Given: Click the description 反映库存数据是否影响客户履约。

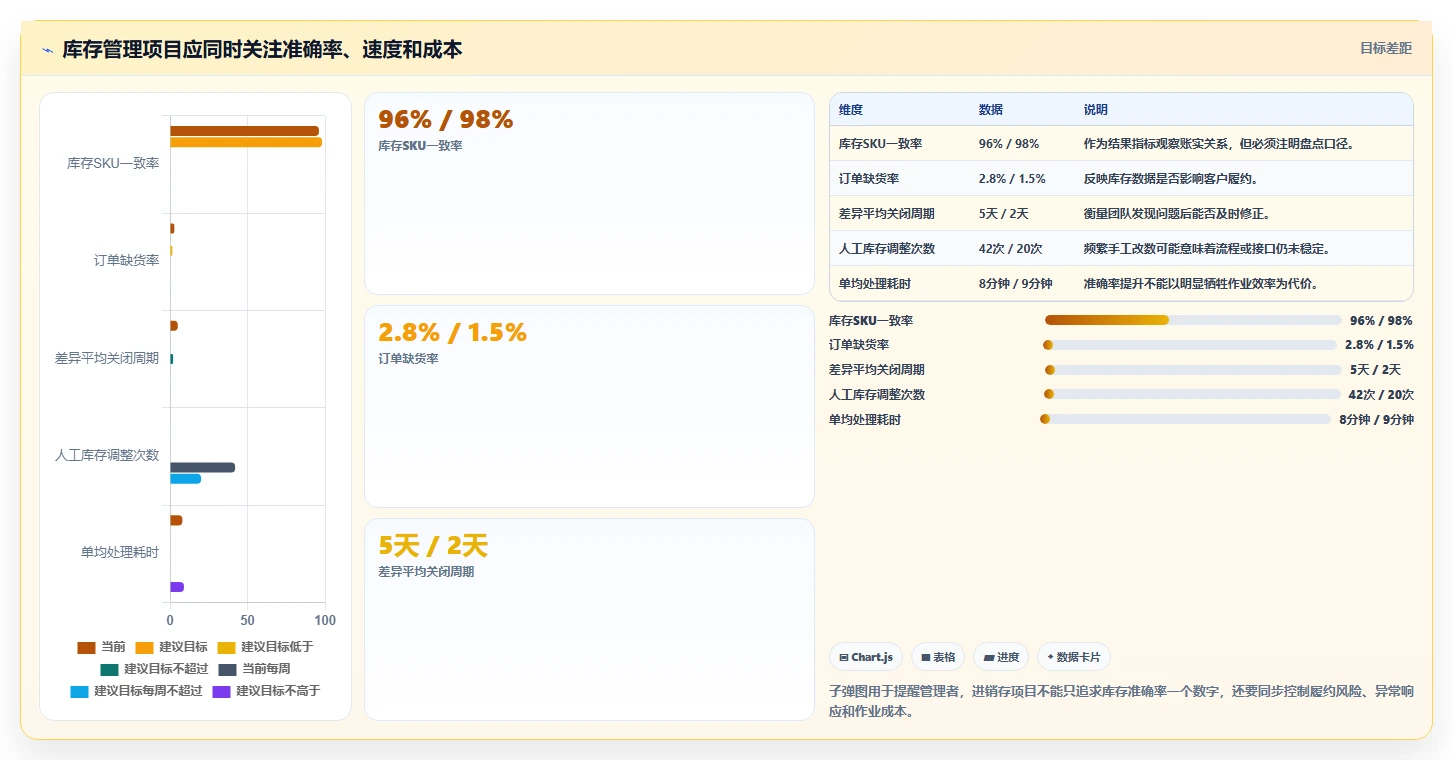Looking at the screenshot, I should click(1171, 179).
